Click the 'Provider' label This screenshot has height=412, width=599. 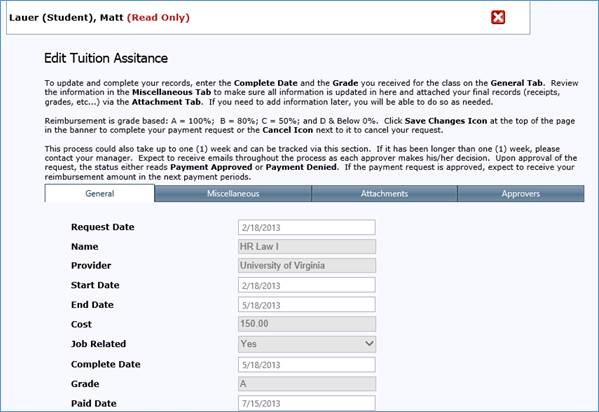point(91,266)
